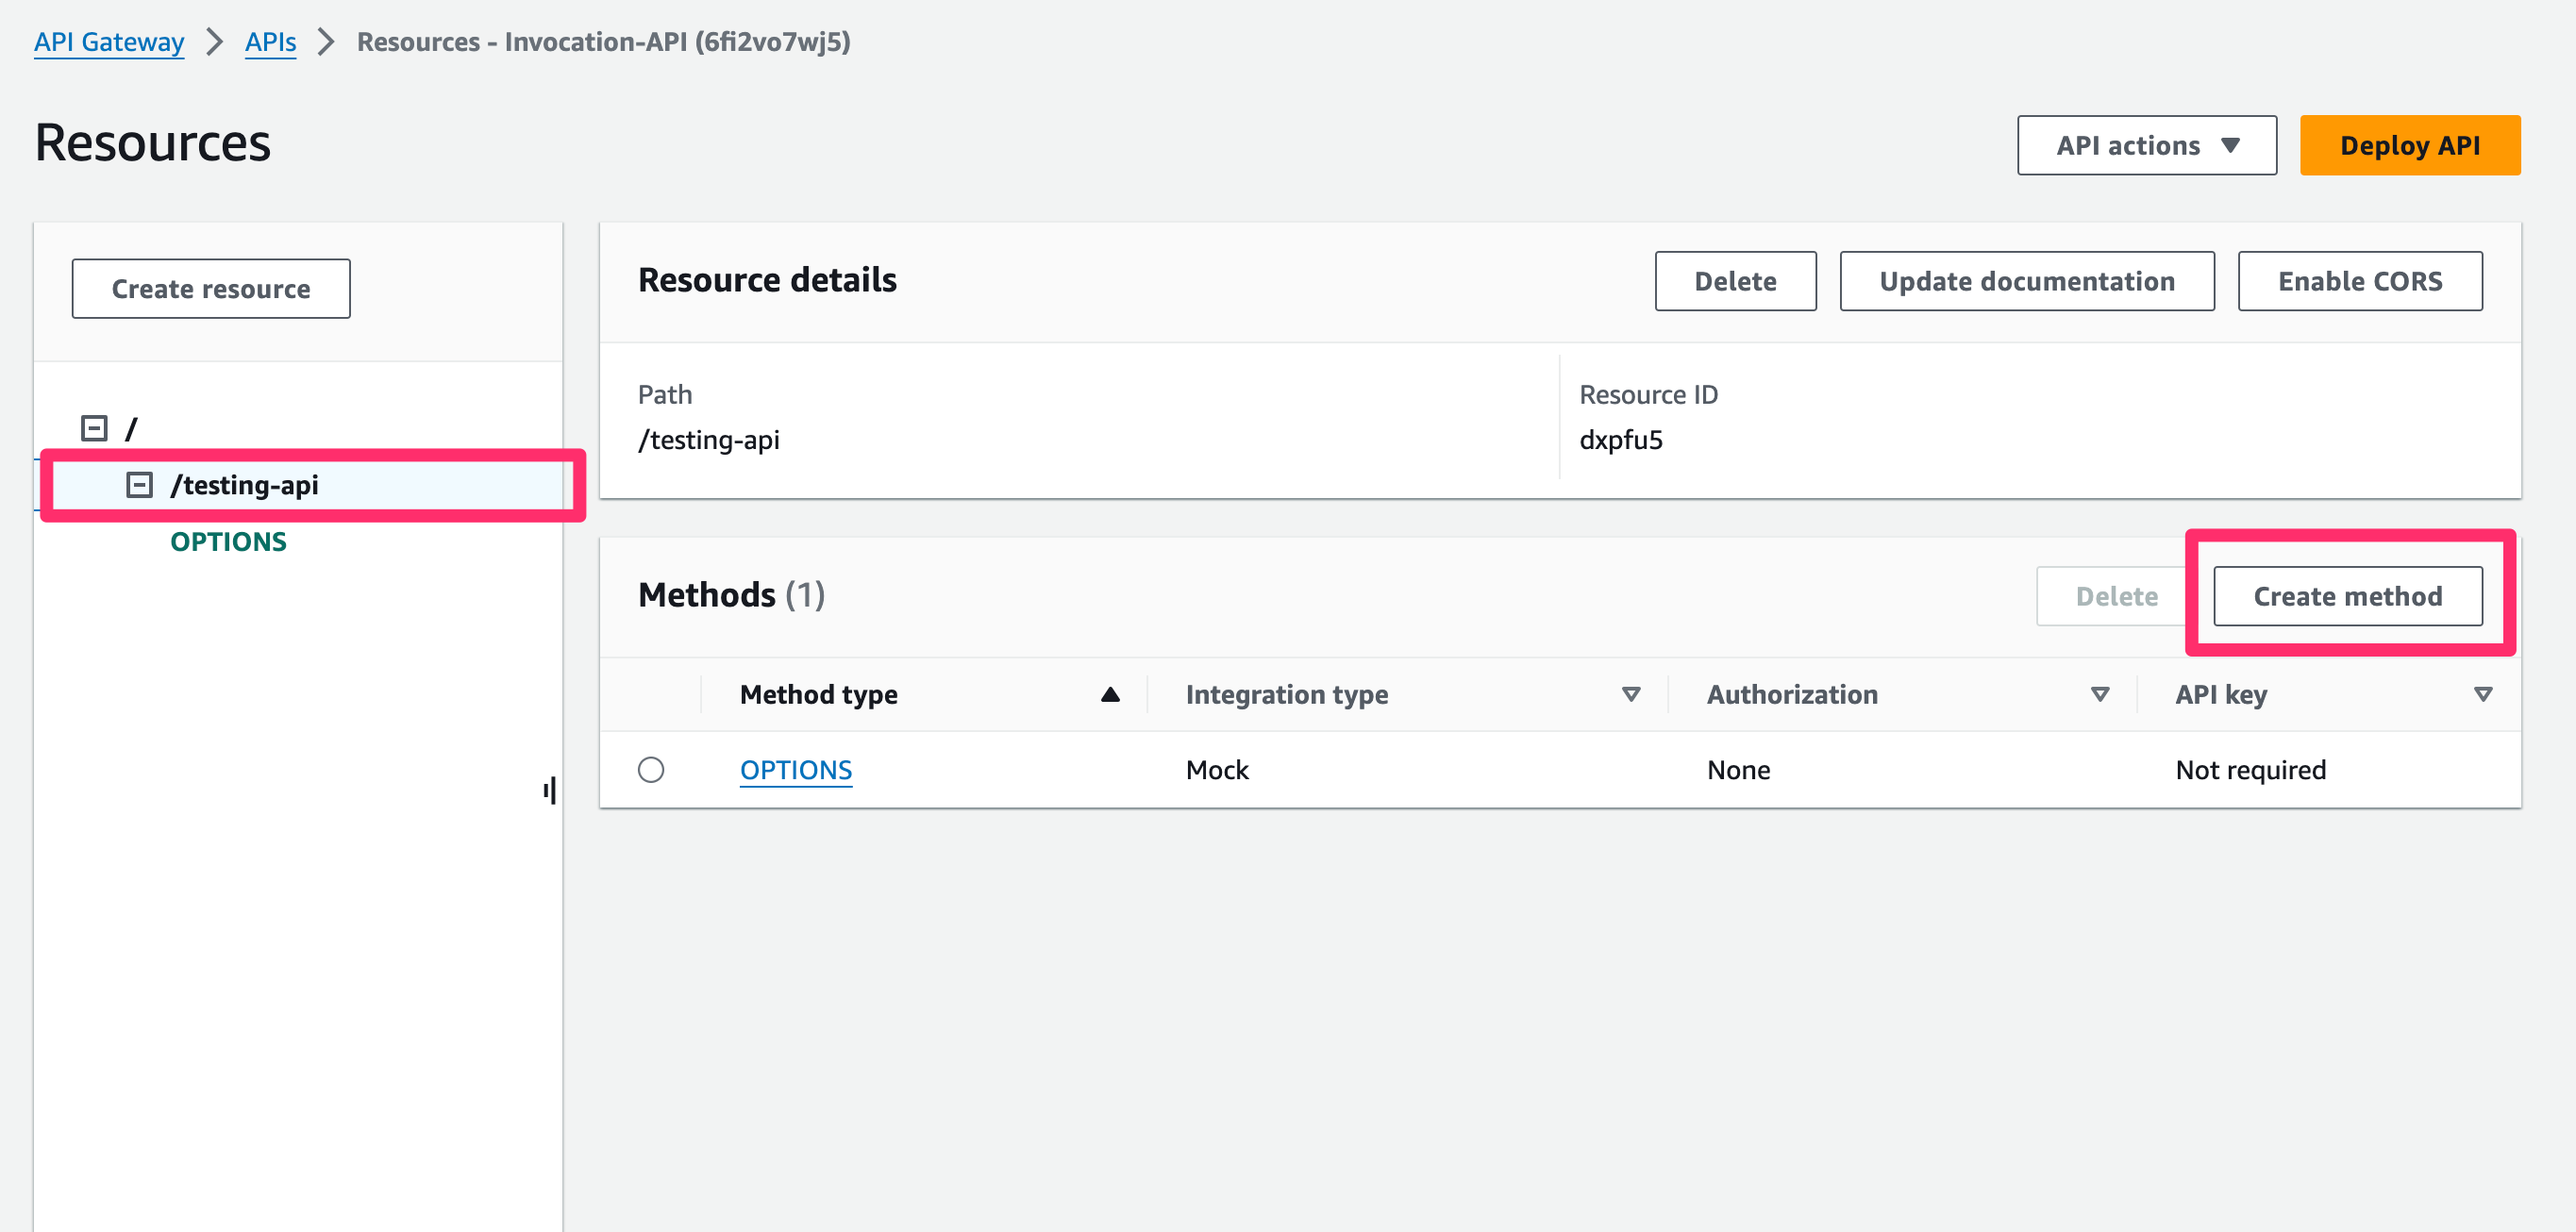Click the resources panel resize handle
This screenshot has height=1232, width=2576.
coord(550,790)
